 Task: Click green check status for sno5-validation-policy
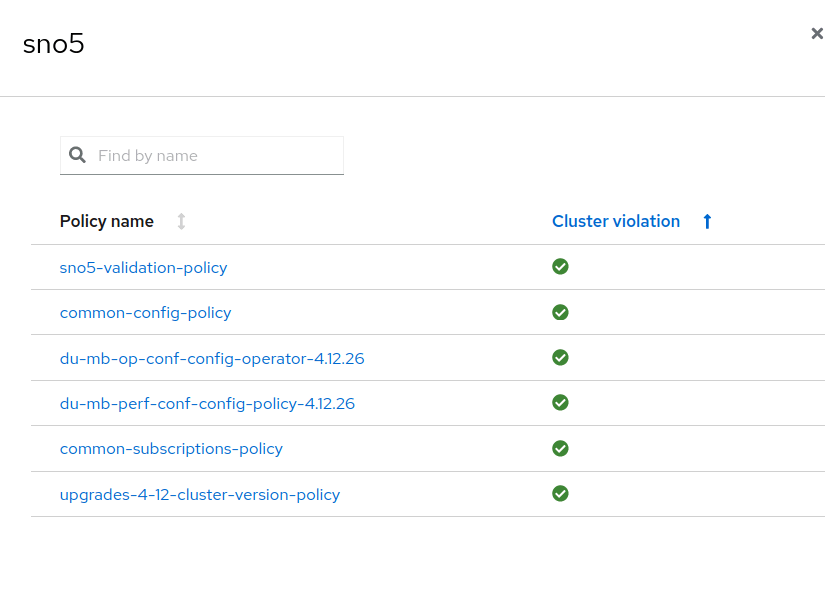point(560,266)
